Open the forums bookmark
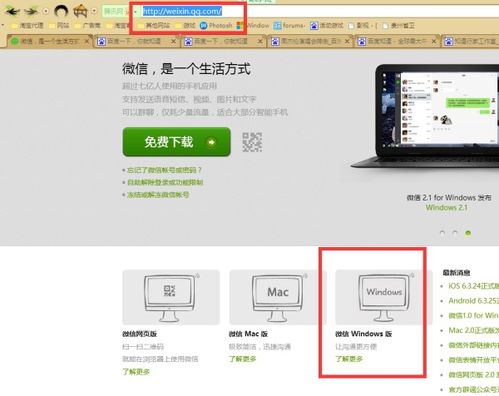The height and width of the screenshot is (396, 499). (x=289, y=25)
